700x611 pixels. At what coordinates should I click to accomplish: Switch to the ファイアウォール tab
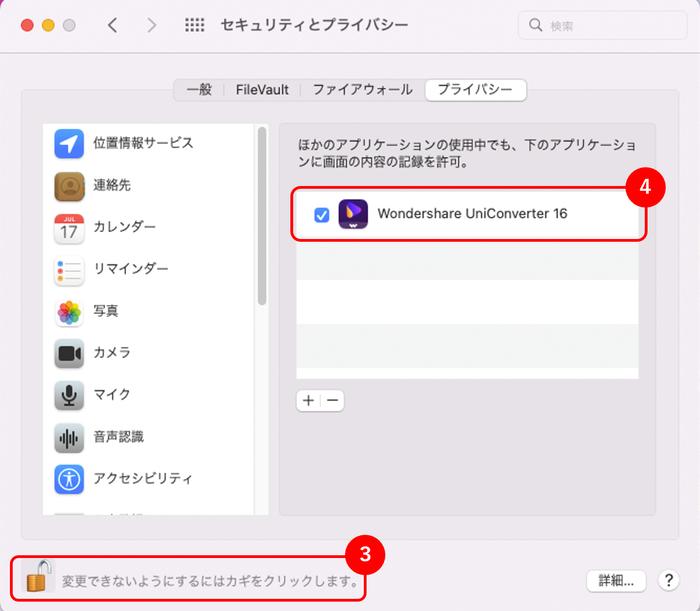[362, 90]
